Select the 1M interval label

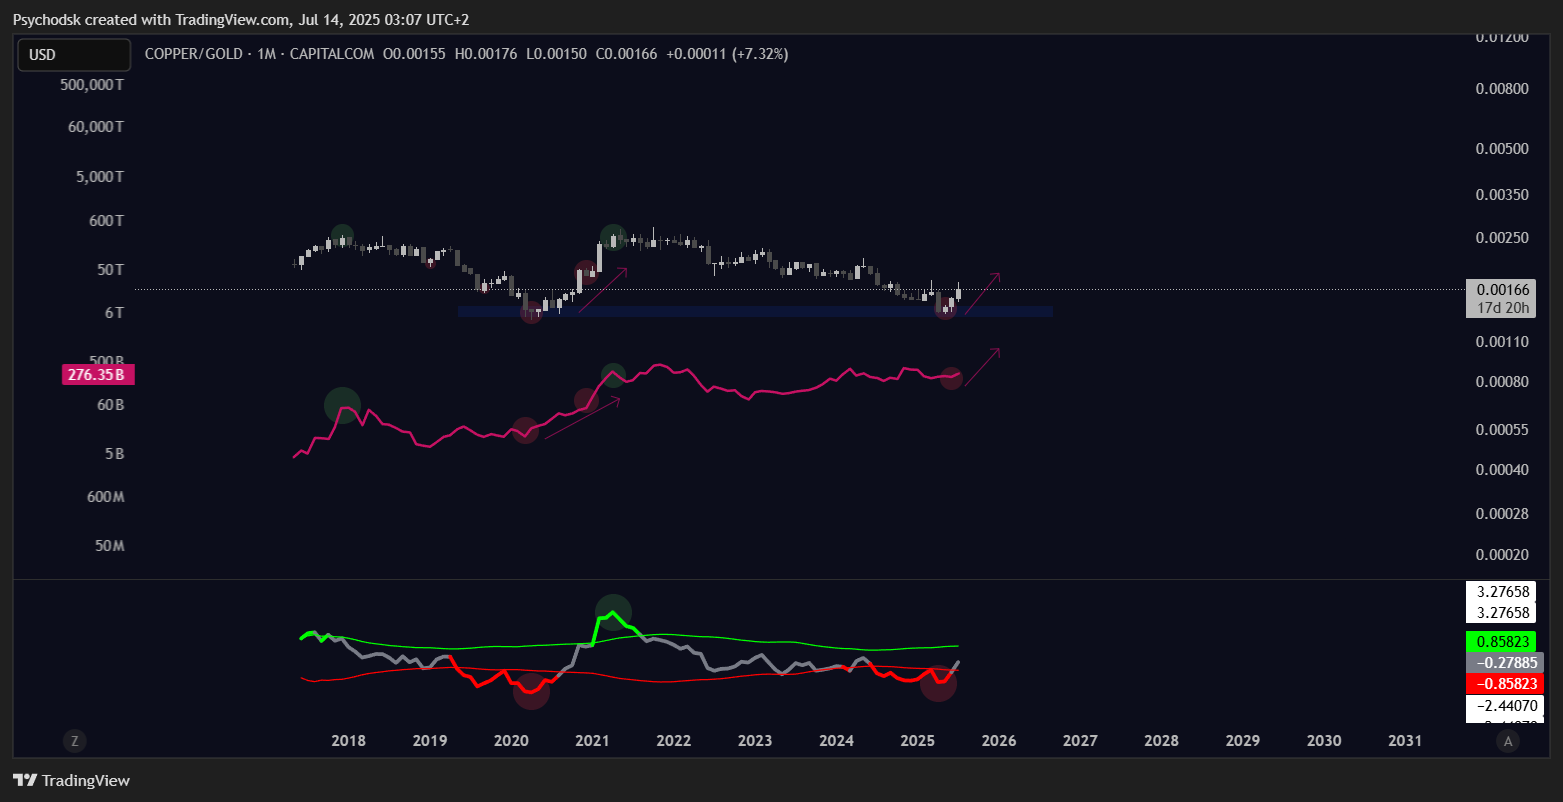click(x=266, y=54)
